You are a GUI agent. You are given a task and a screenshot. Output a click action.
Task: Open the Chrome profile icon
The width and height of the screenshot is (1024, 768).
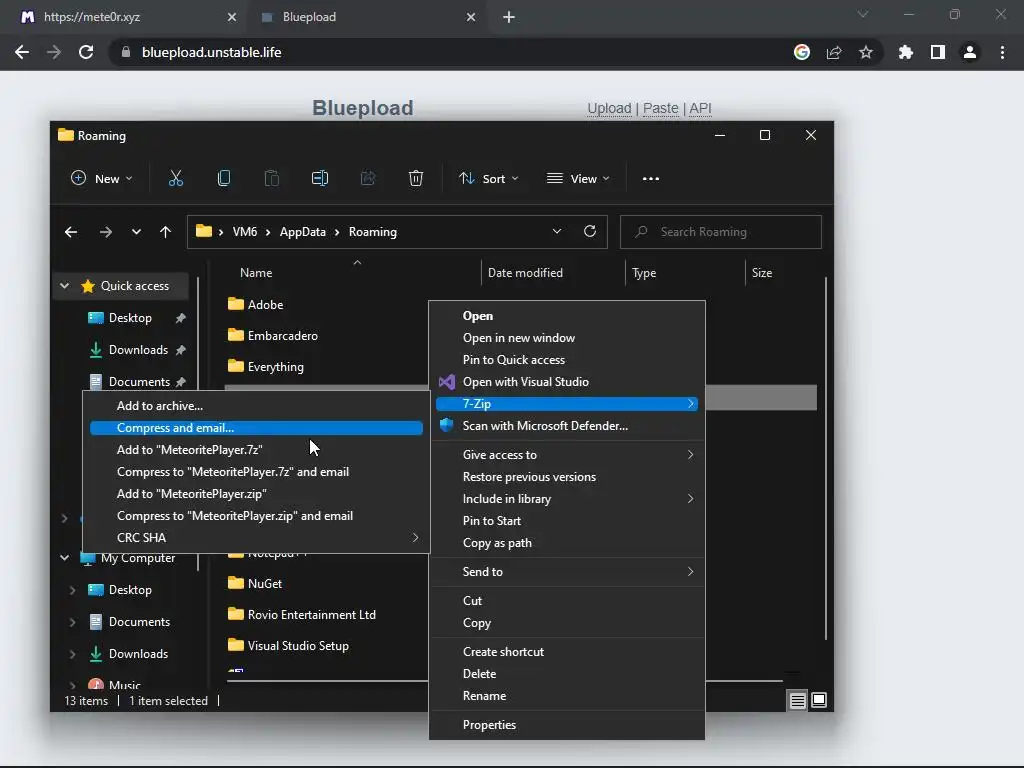tap(970, 52)
